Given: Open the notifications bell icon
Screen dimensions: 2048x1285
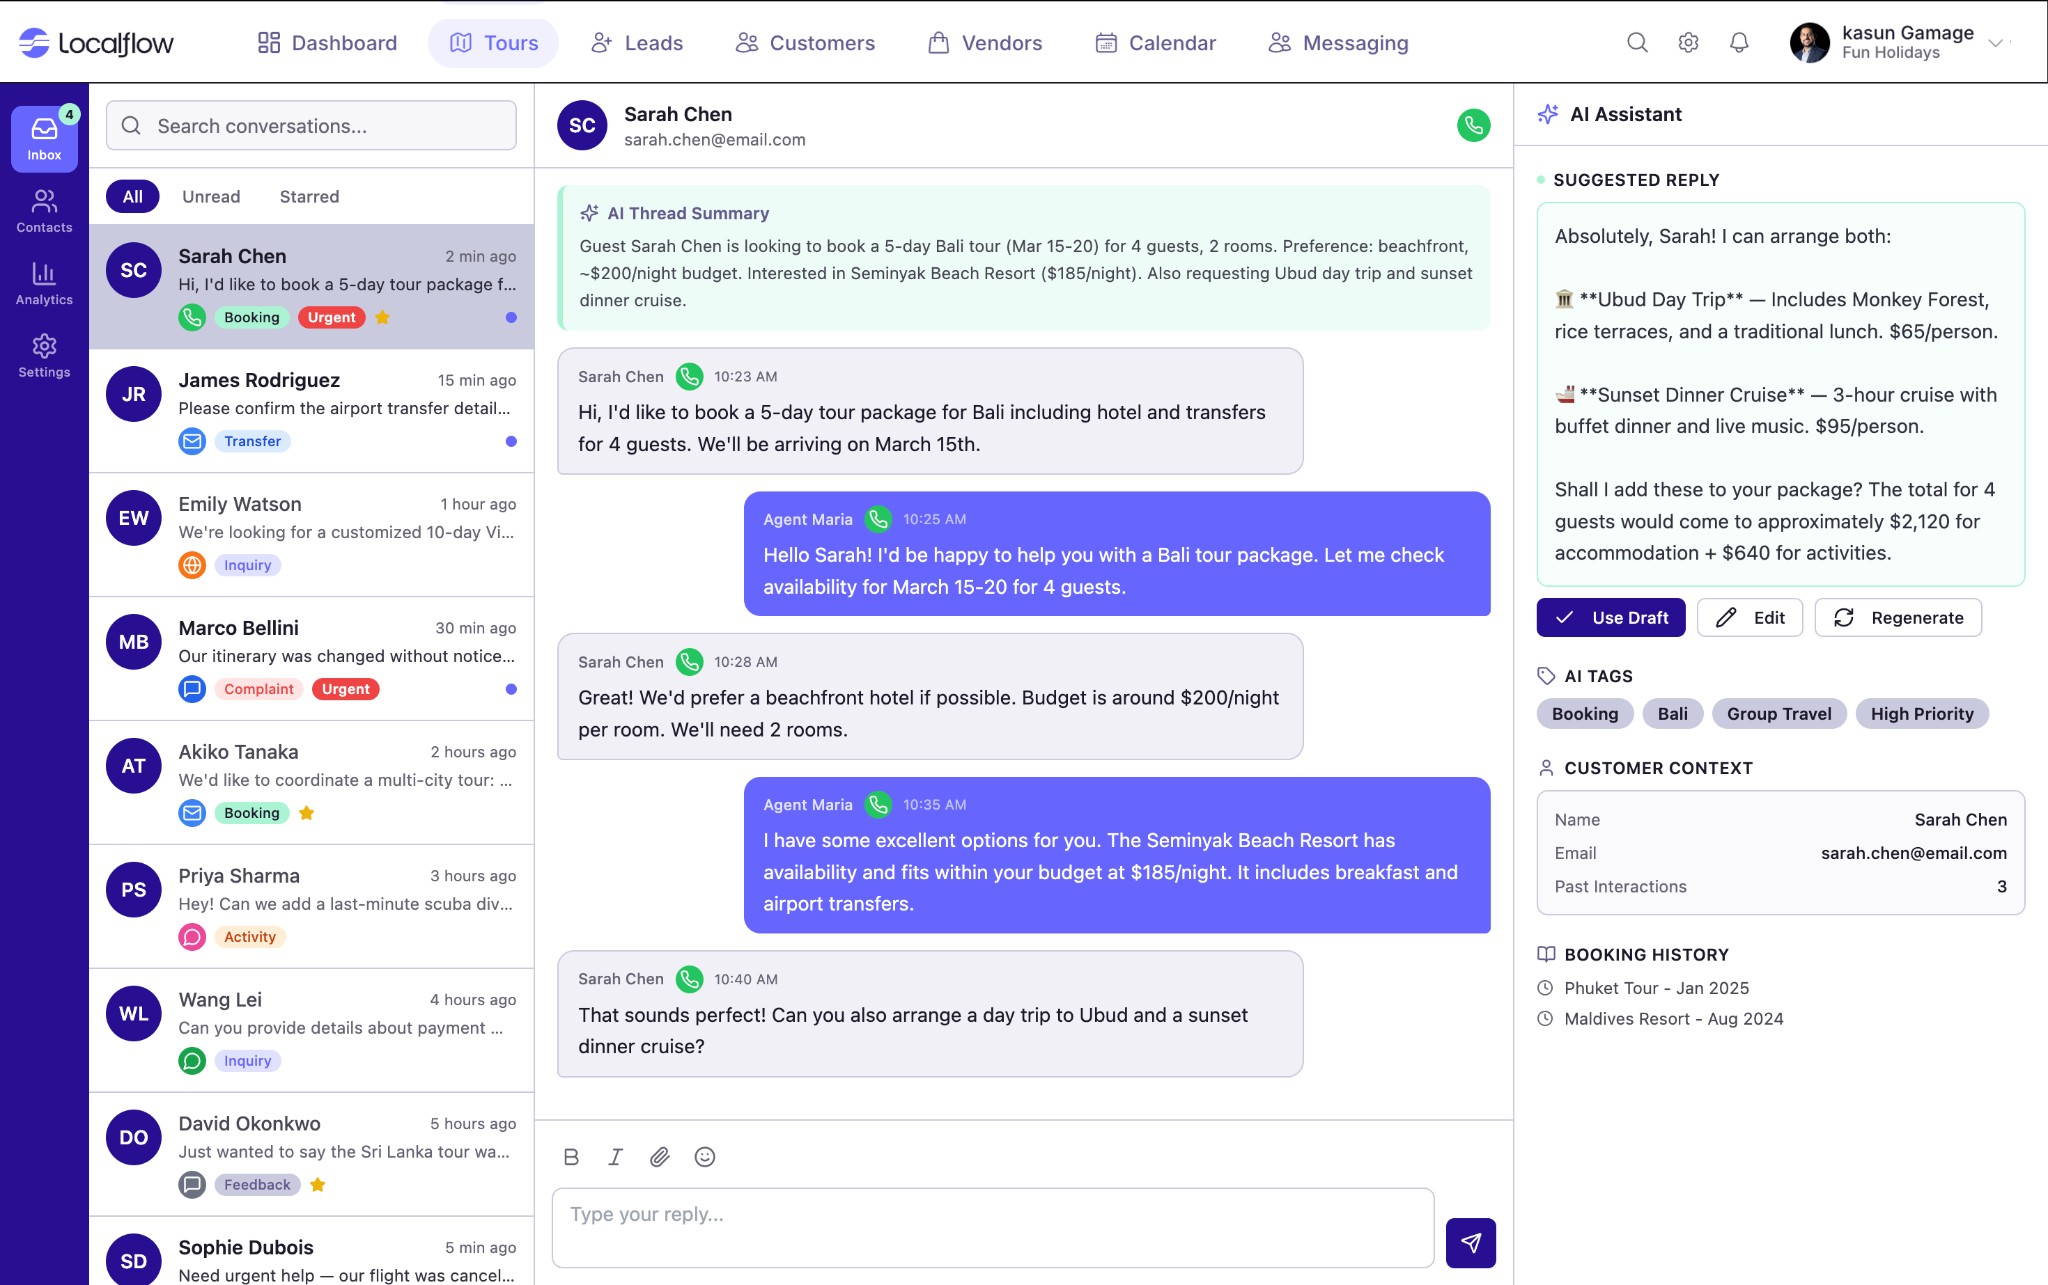Looking at the screenshot, I should tap(1740, 43).
